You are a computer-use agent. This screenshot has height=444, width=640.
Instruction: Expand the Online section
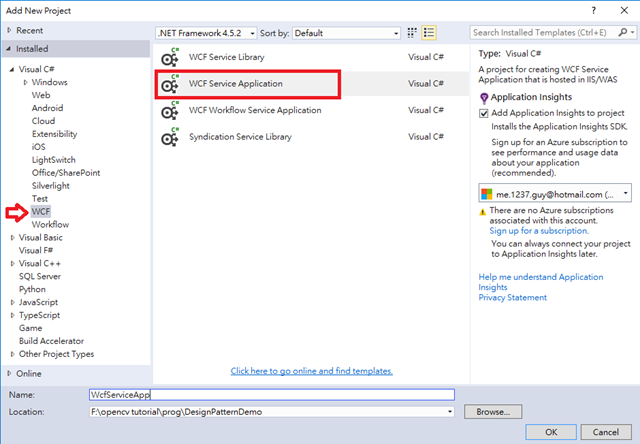click(x=9, y=373)
